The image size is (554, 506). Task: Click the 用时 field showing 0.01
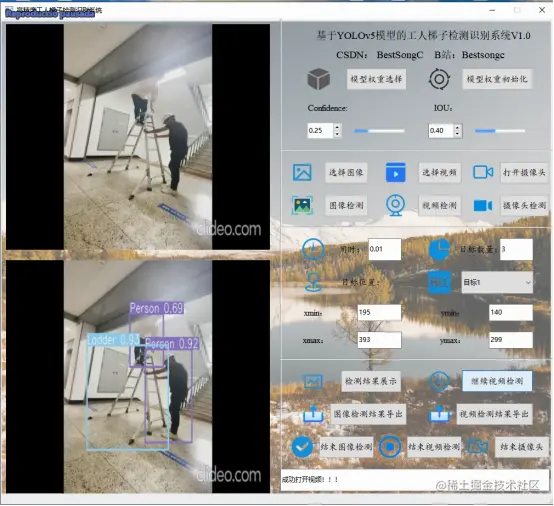coord(384,249)
